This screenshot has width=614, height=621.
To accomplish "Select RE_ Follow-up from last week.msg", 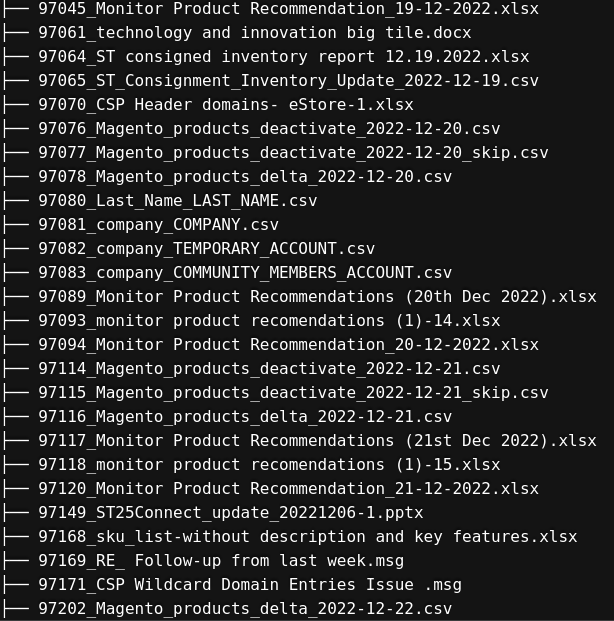I will pyautogui.click(x=221, y=560).
